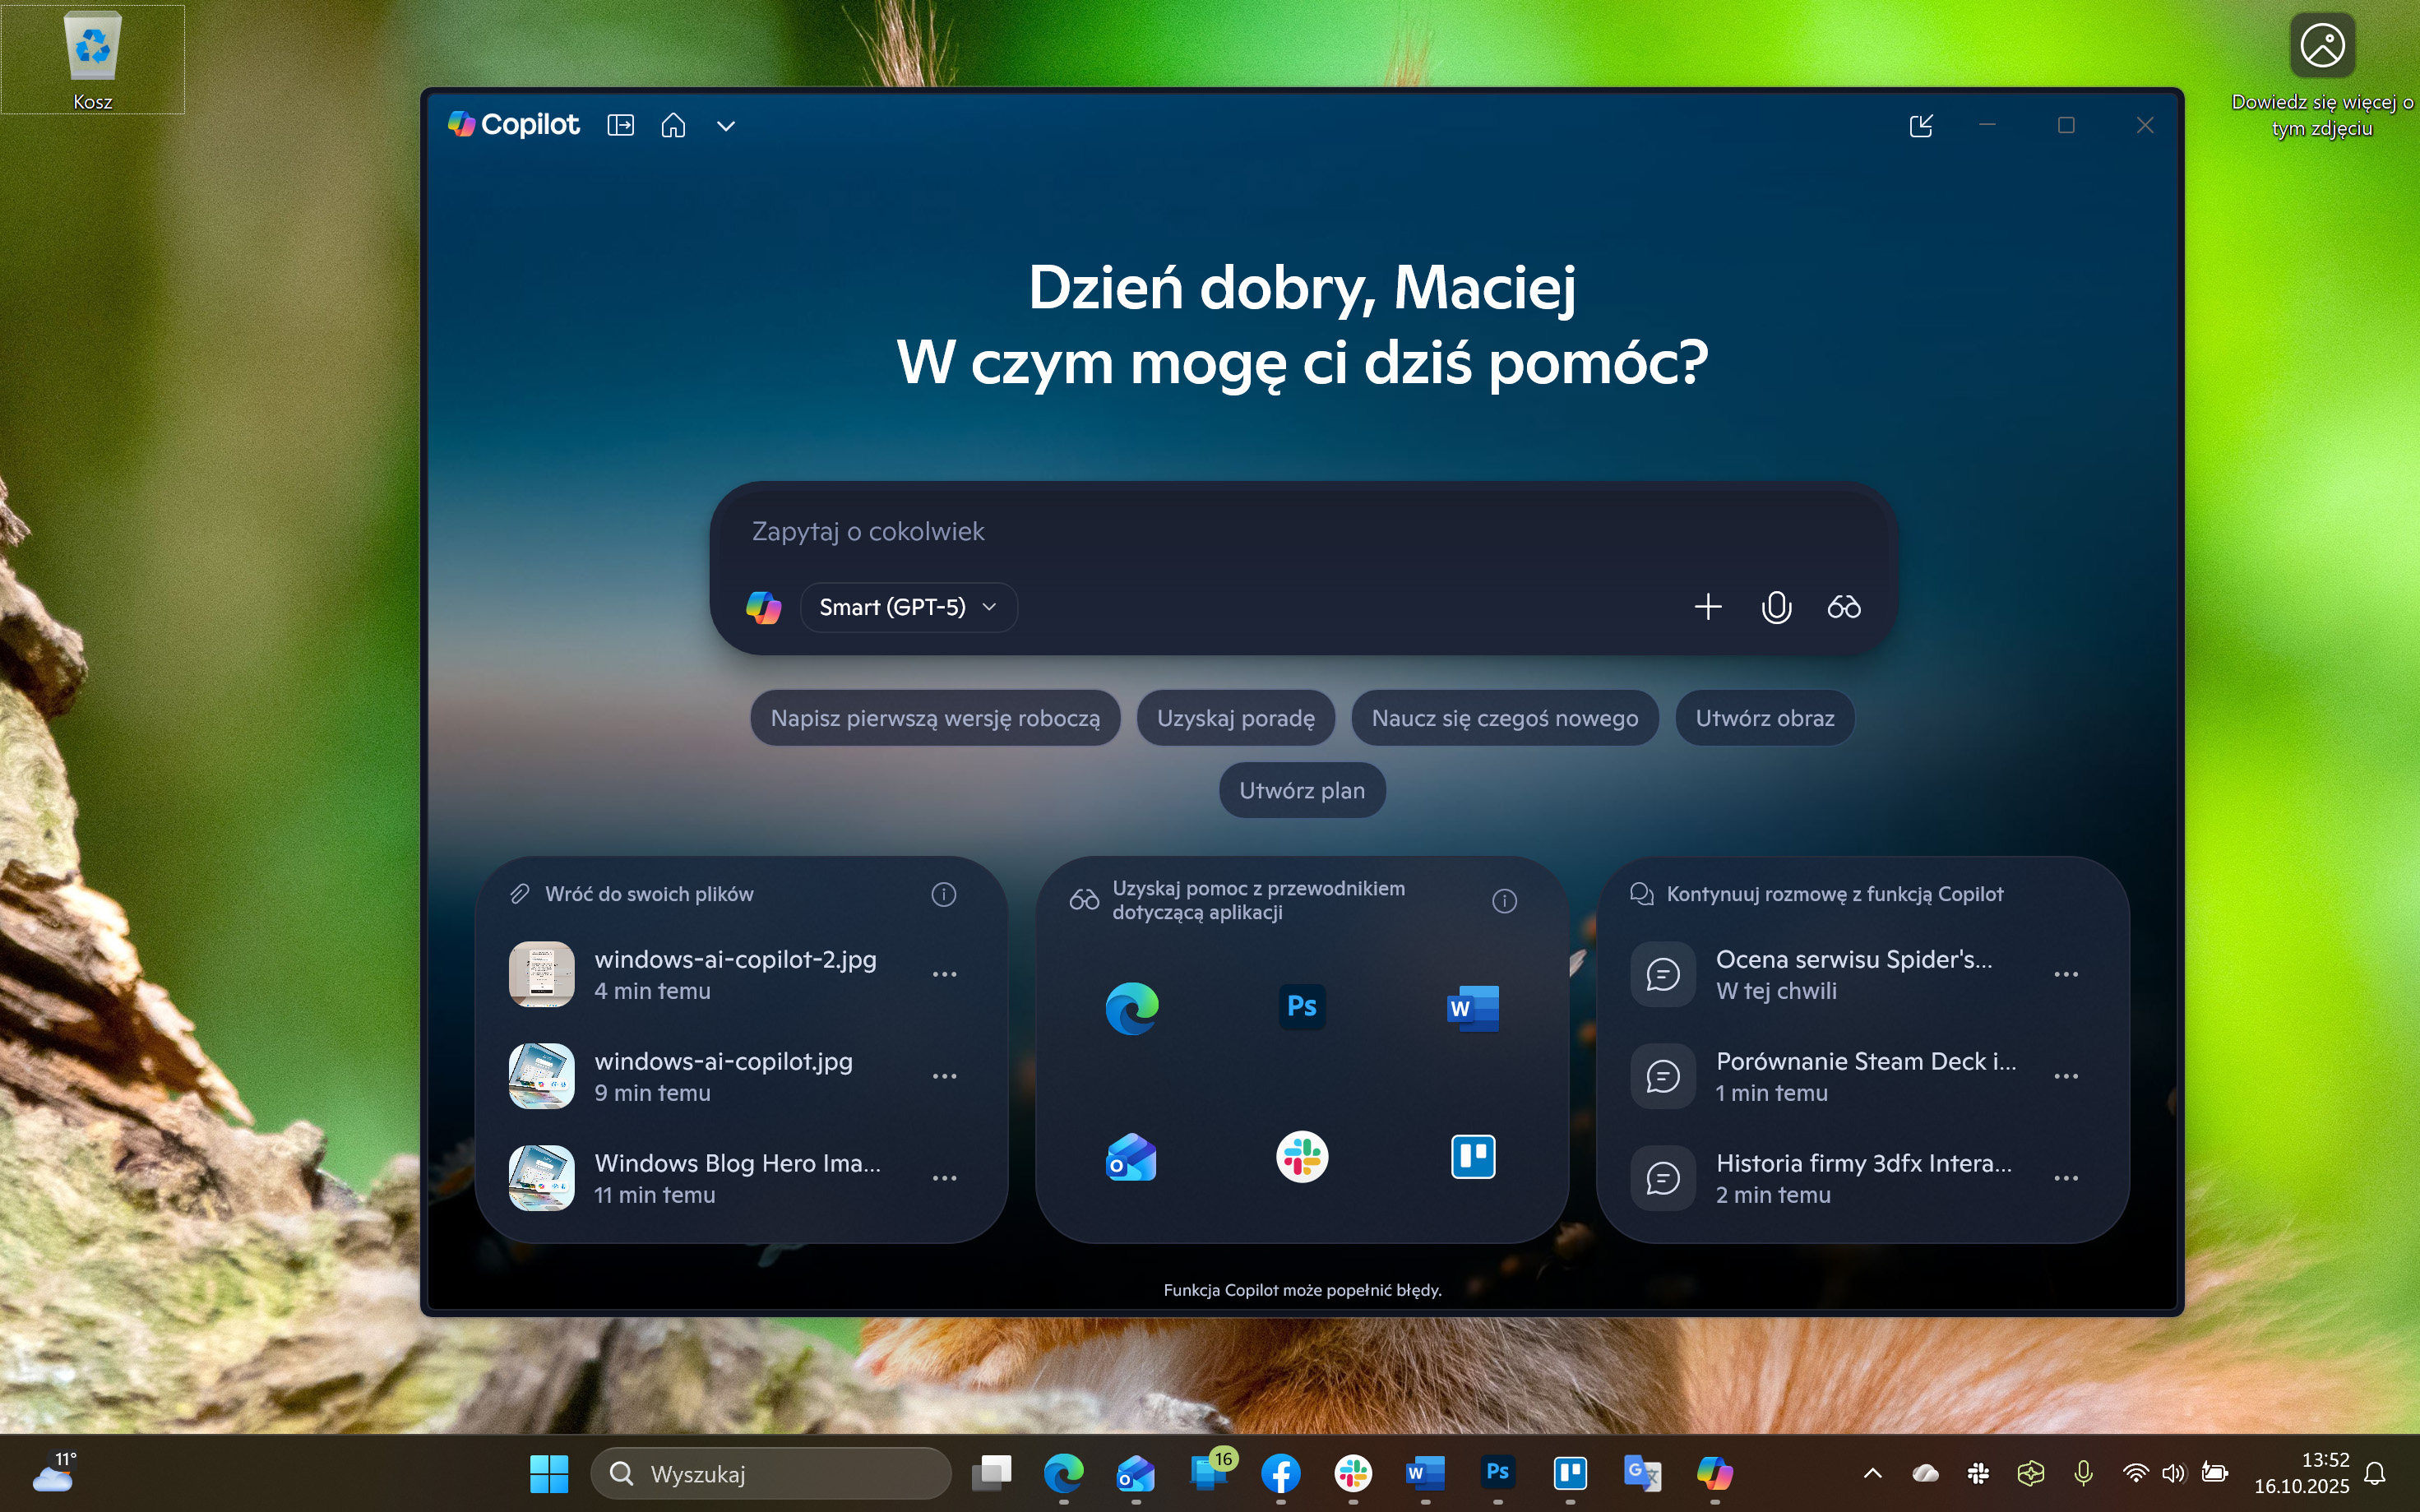Open the Smart (GPT-5) model dropdown
Viewport: 2420px width, 1512px height.
tap(908, 607)
